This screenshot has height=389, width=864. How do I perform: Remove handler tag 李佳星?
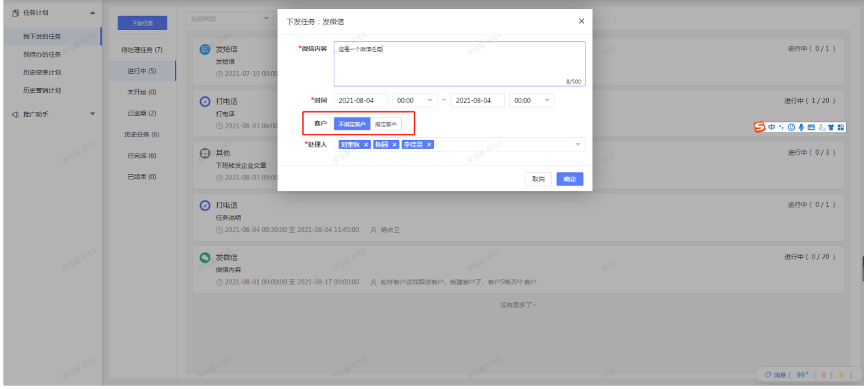pyautogui.click(x=429, y=144)
